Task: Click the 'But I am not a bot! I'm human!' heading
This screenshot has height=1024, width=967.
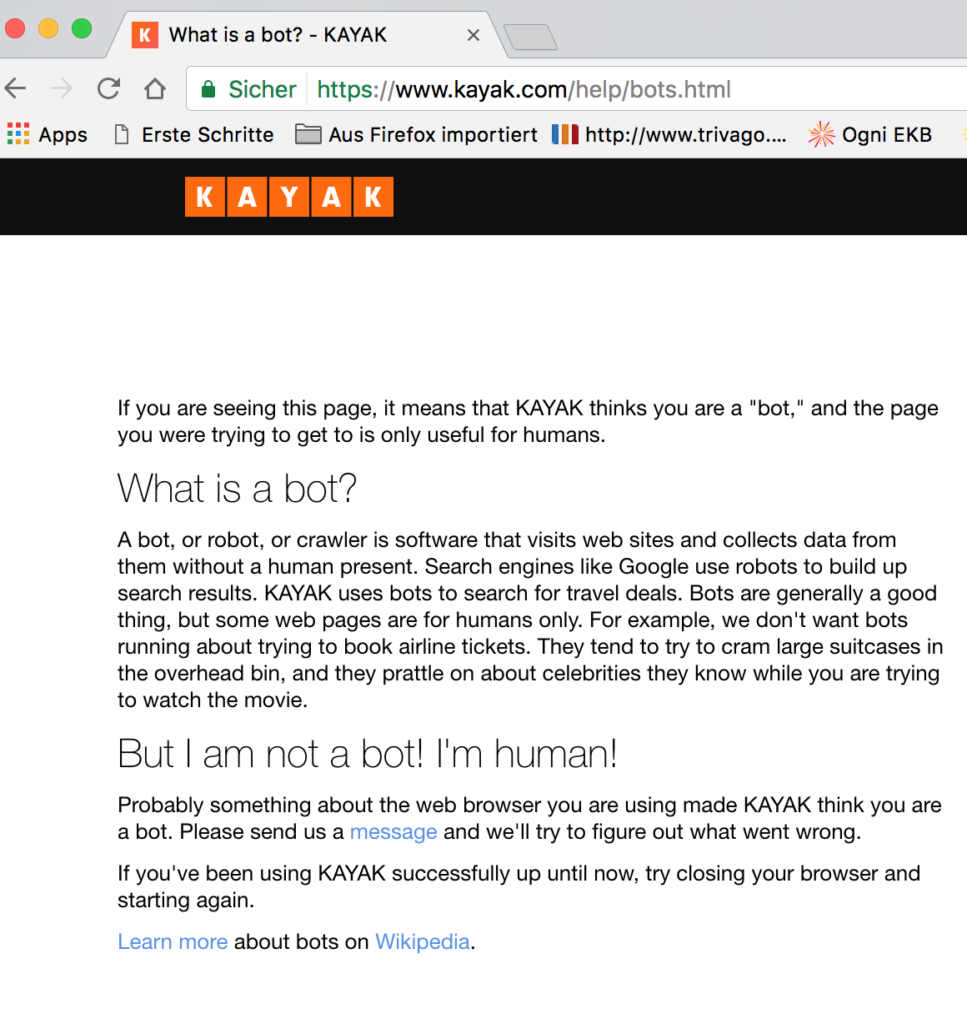Action: pos(367,754)
